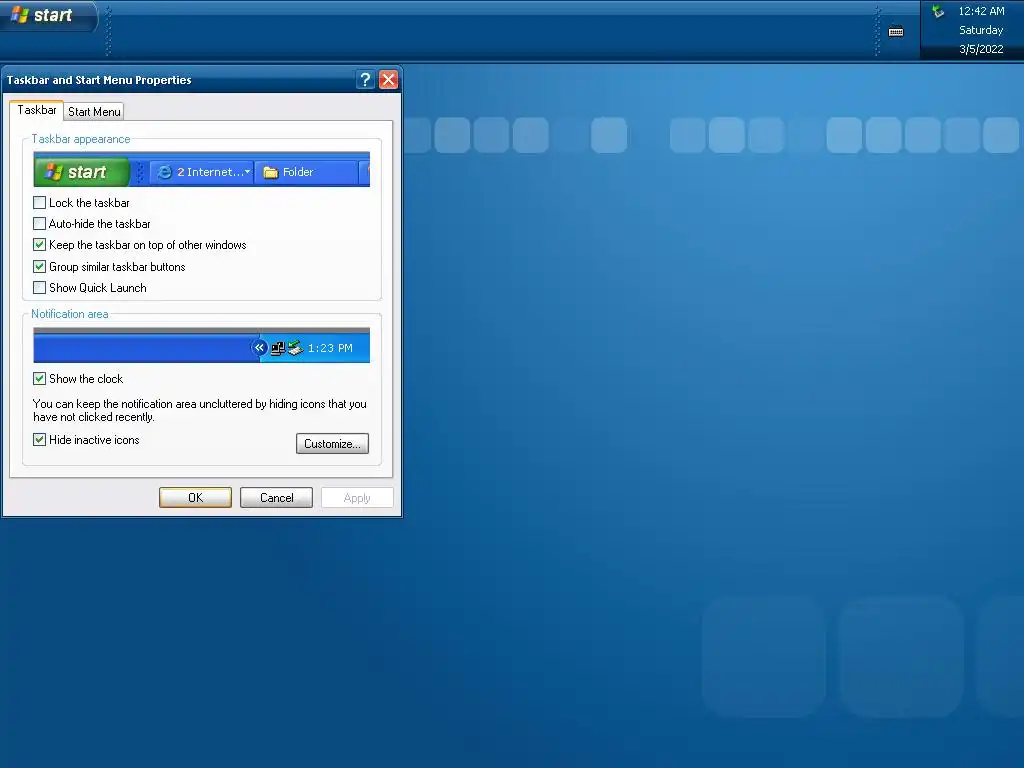Select the Taskbar tab
This screenshot has width=1024, height=768.
37,110
